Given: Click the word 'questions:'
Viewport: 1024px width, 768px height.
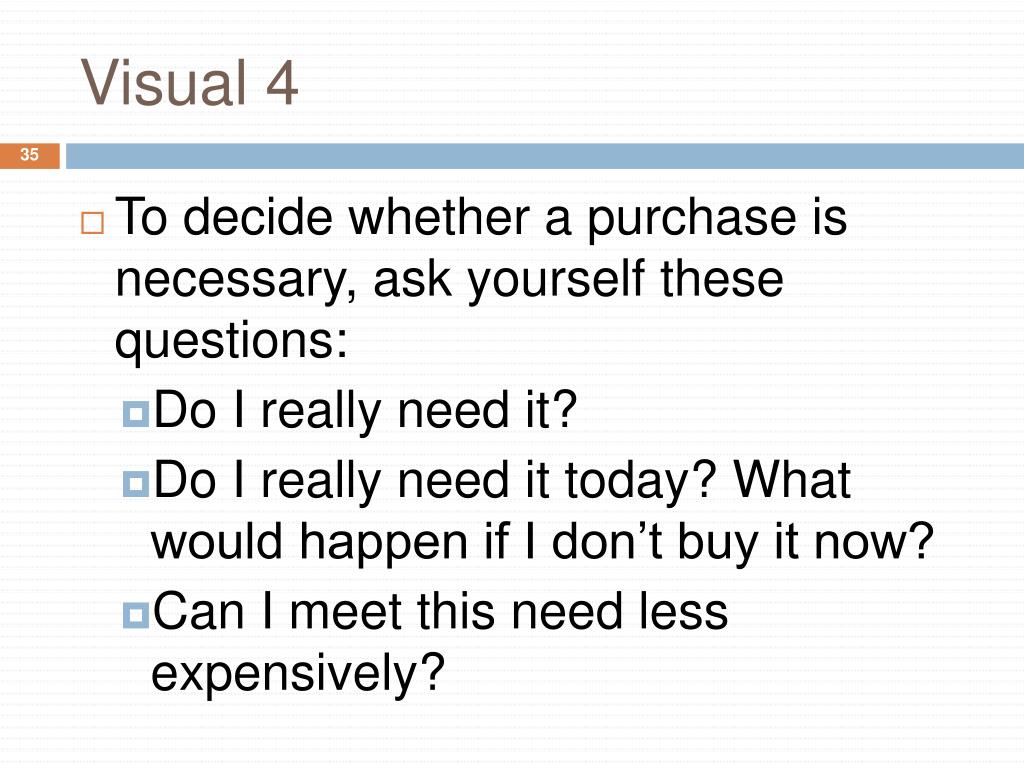Looking at the screenshot, I should click(231, 342).
